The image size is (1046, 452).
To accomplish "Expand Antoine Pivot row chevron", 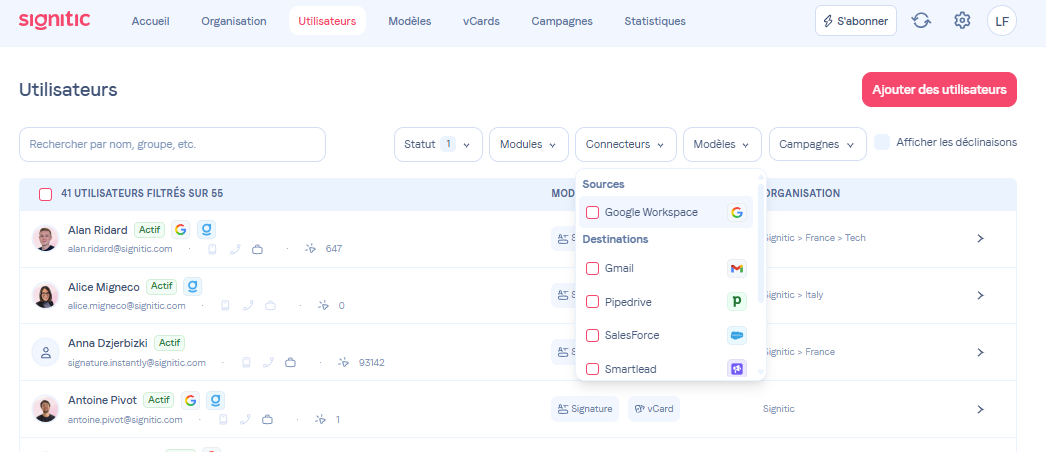I will click(x=980, y=409).
